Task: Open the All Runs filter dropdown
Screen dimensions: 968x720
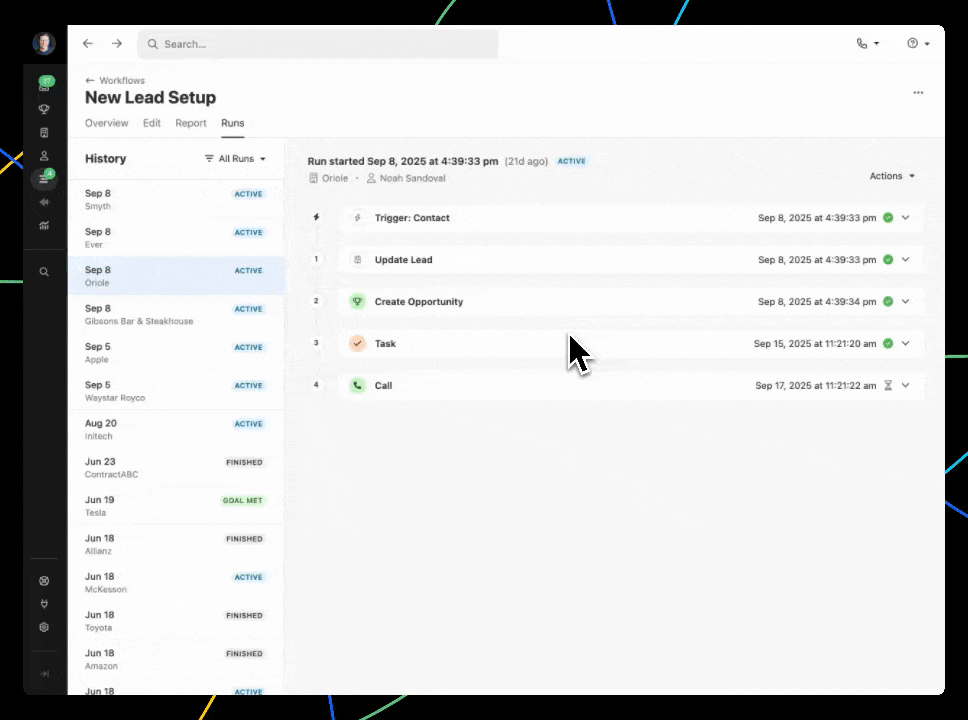Action: pyautogui.click(x=235, y=159)
